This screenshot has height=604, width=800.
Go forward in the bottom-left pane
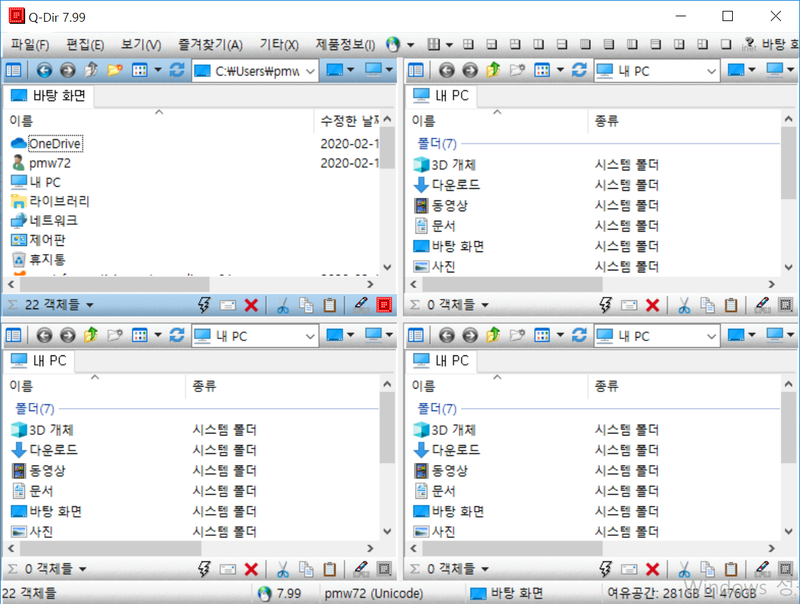click(x=67, y=335)
